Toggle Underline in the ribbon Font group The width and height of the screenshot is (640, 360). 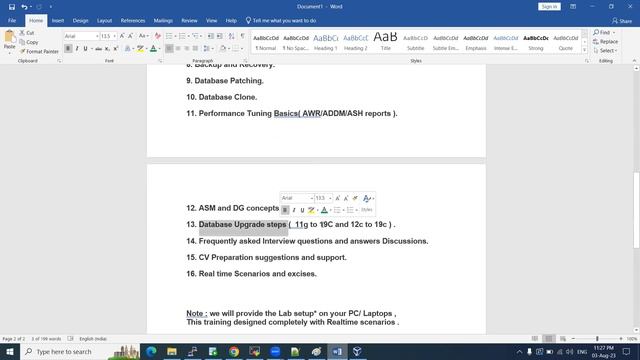[x=85, y=49]
